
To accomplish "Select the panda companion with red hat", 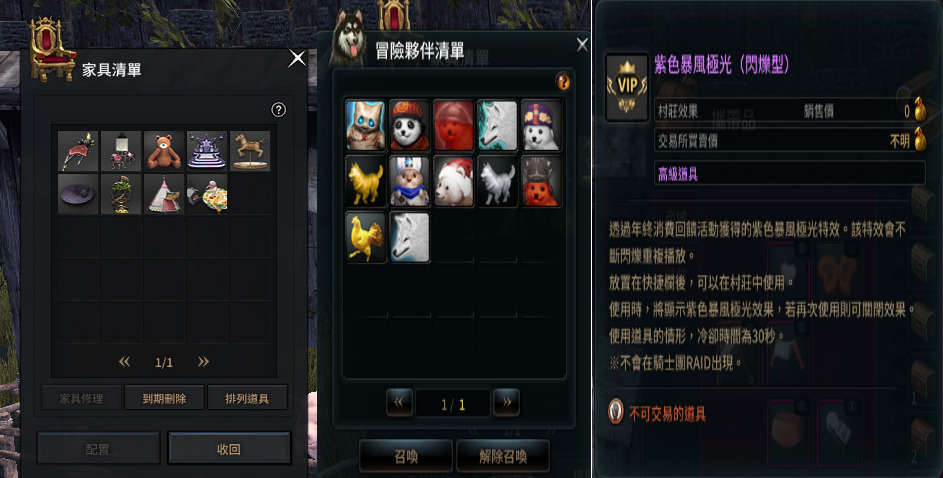I will coord(409,125).
